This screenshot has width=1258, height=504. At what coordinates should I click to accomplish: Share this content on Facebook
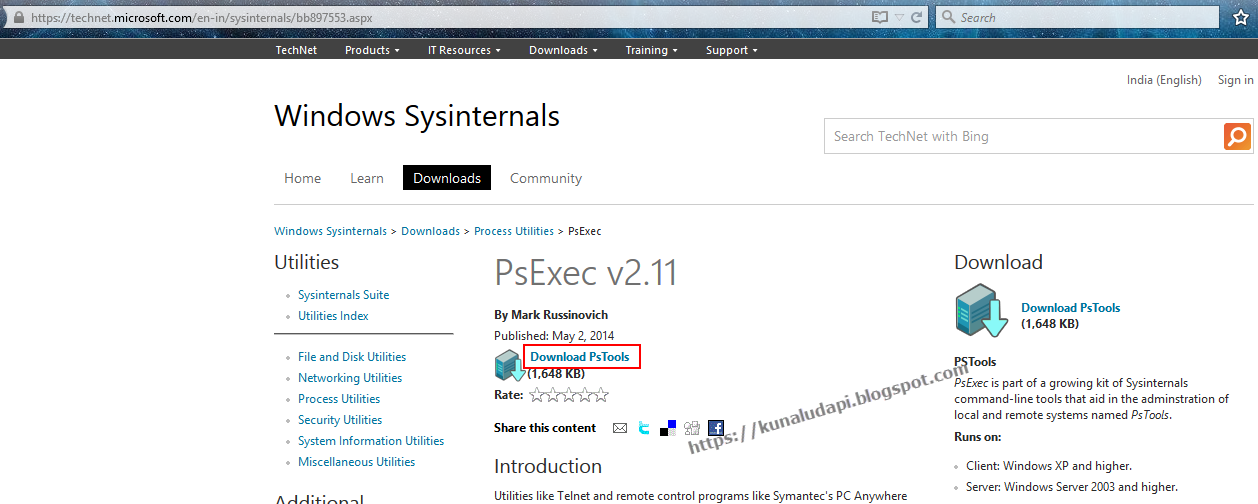click(x=716, y=428)
